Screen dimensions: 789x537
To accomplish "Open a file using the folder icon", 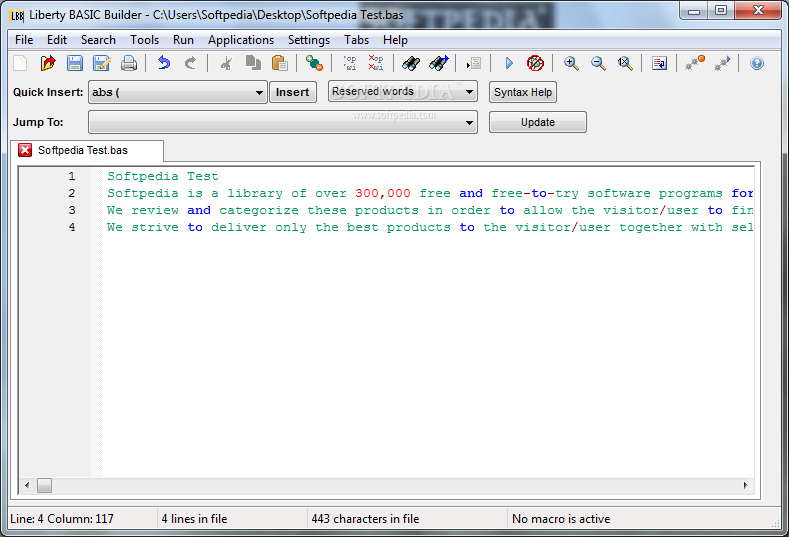I will 48,63.
